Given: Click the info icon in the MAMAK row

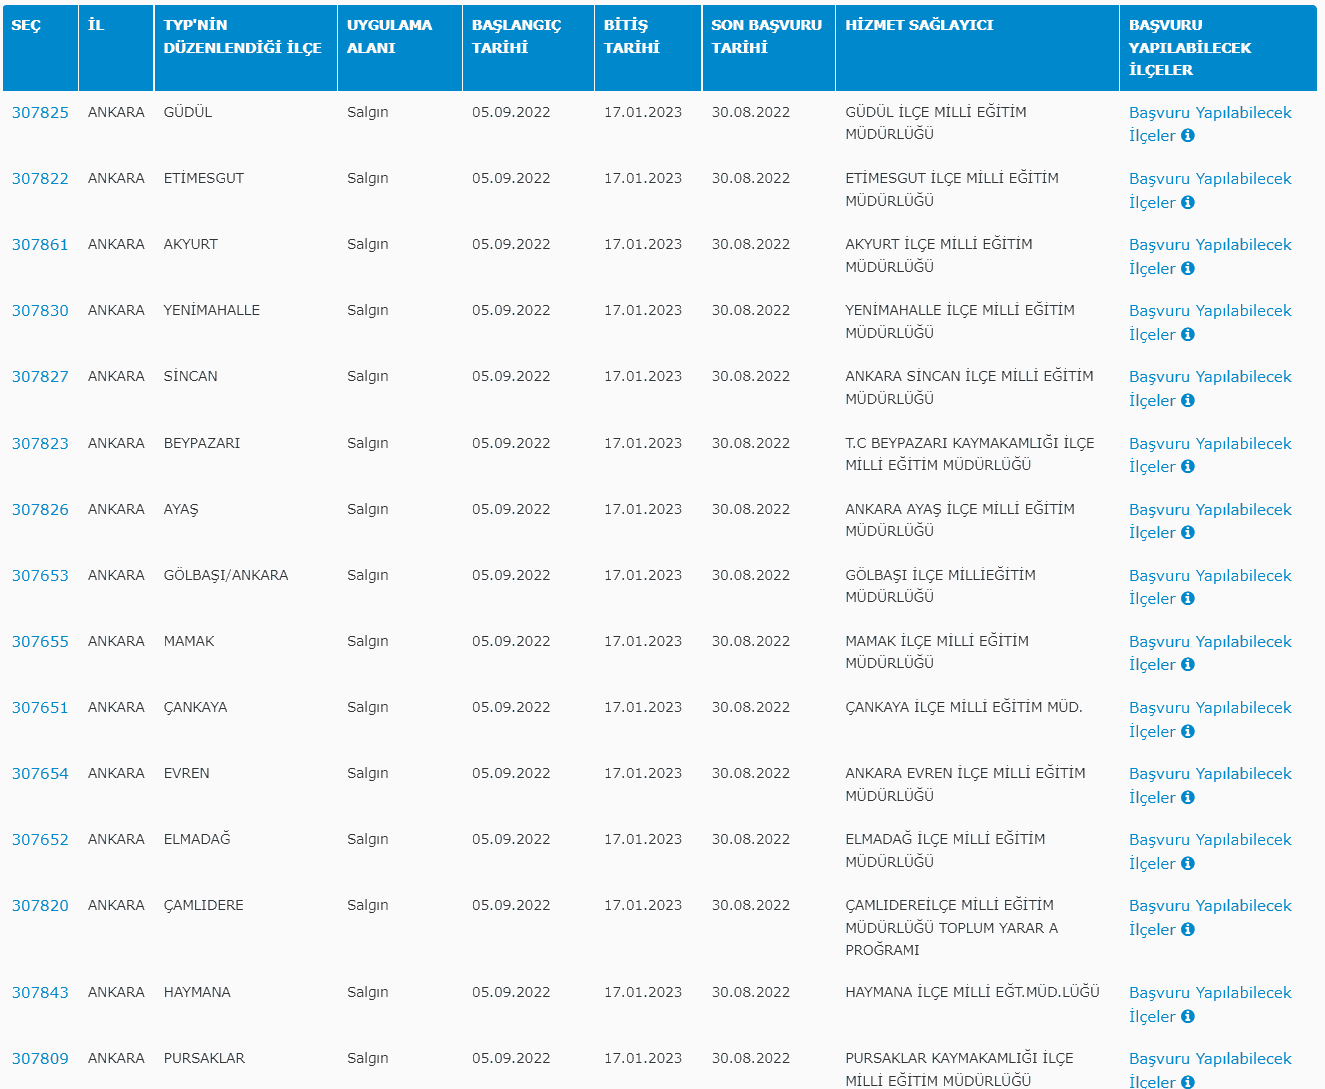Looking at the screenshot, I should [x=1187, y=664].
